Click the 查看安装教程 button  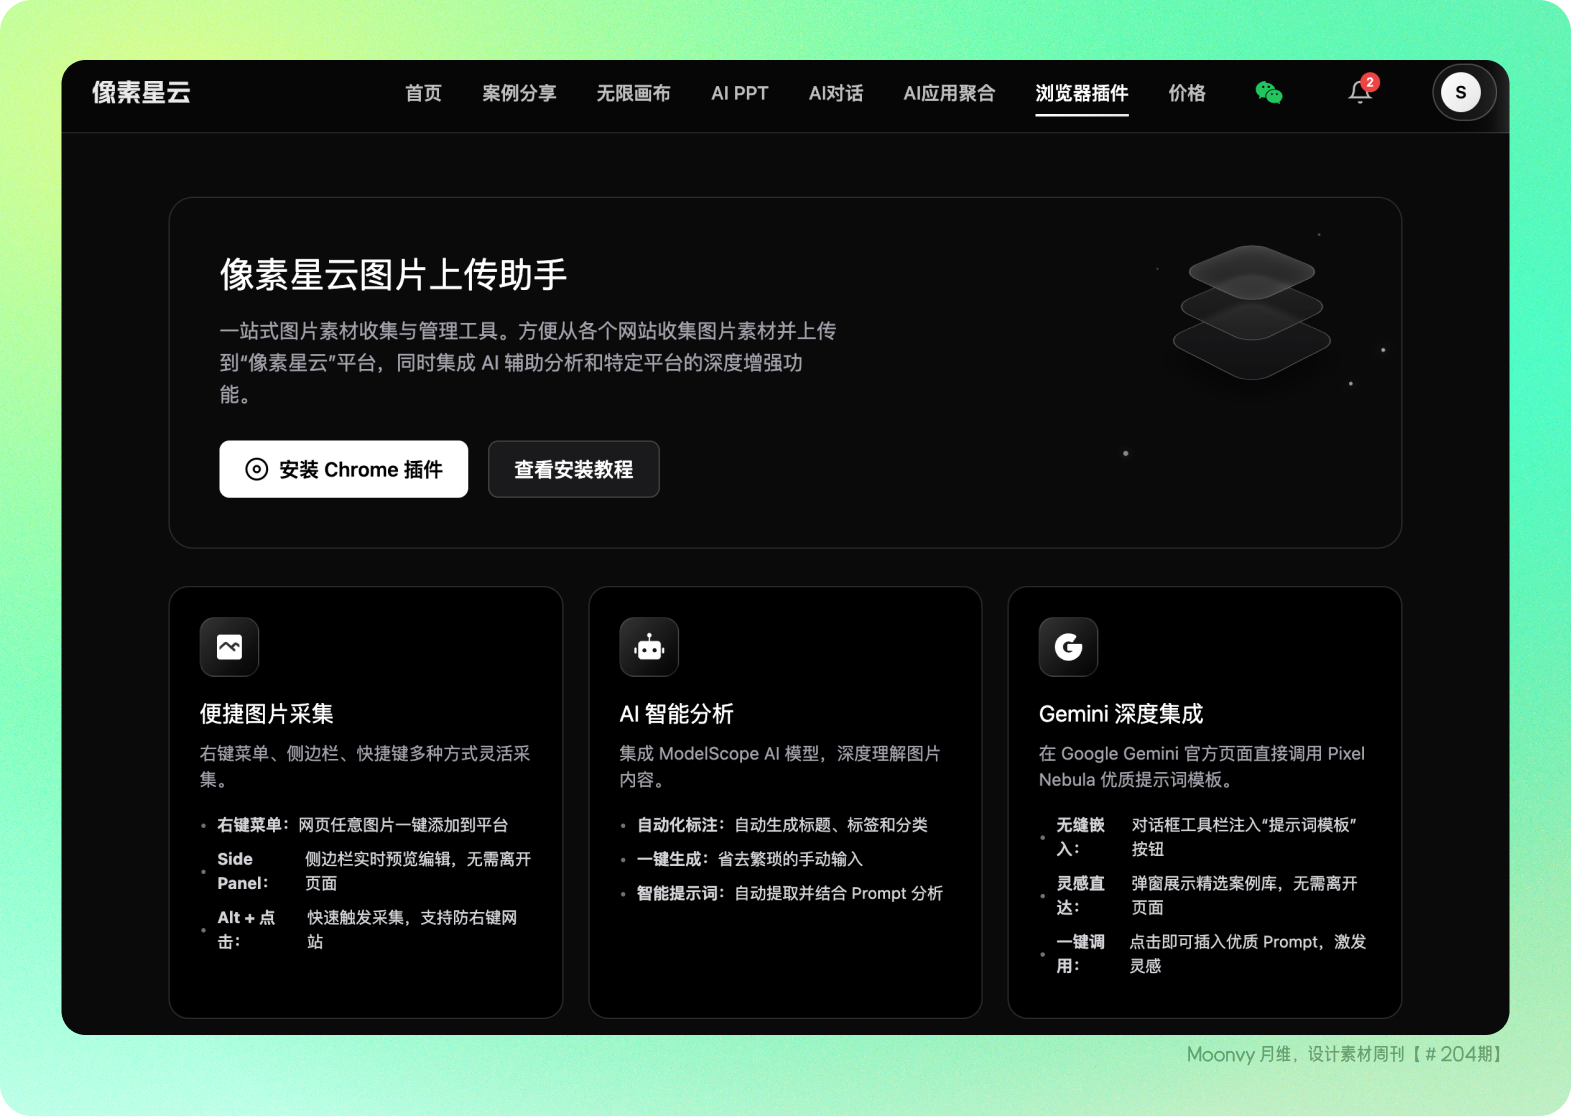(x=573, y=469)
